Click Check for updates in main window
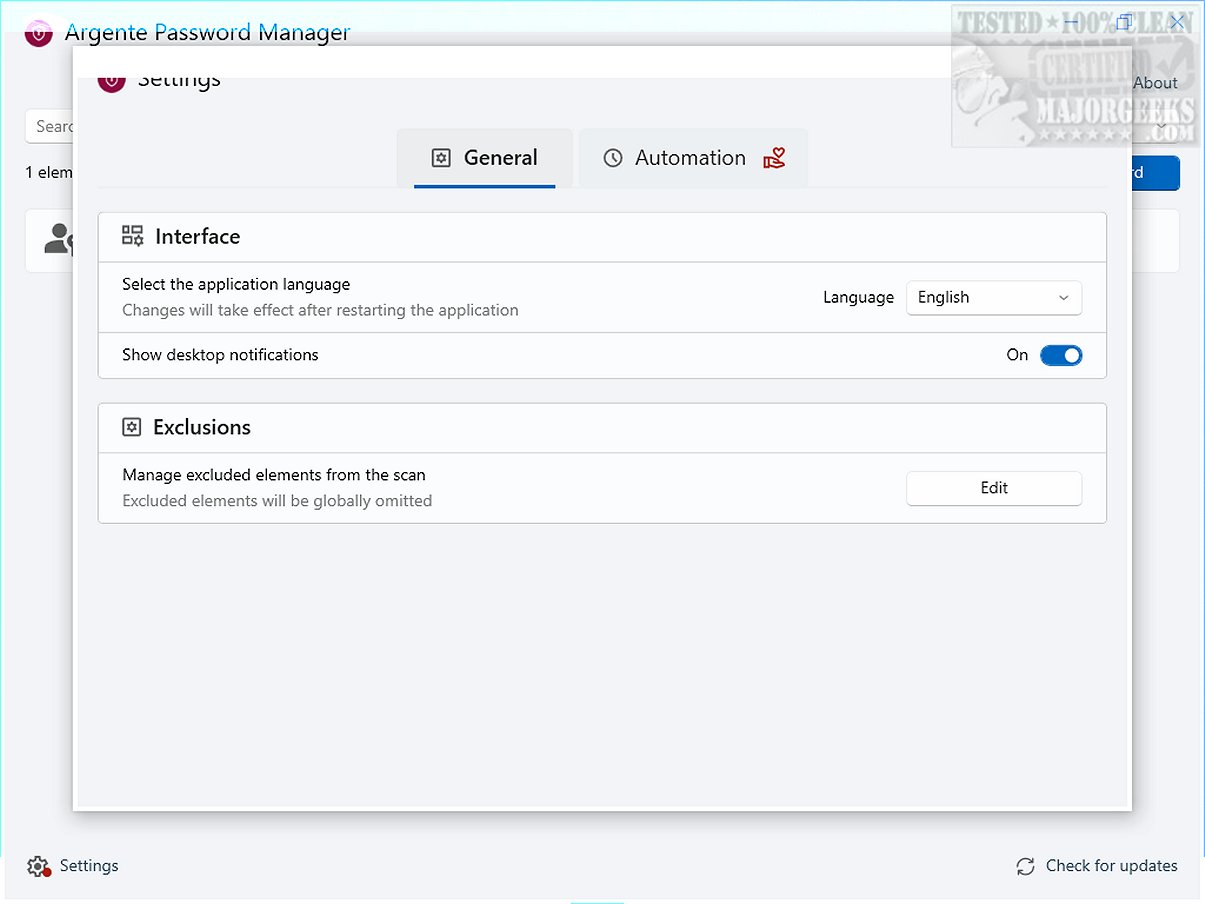Image resolution: width=1205 pixels, height=904 pixels. pyautogui.click(x=1097, y=866)
